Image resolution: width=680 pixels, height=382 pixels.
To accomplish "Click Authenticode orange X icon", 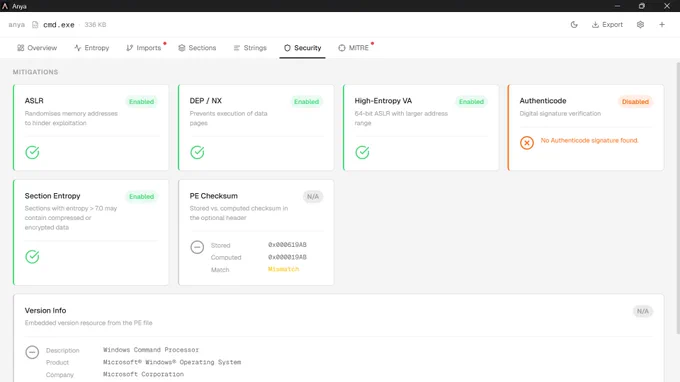I will 527,142.
